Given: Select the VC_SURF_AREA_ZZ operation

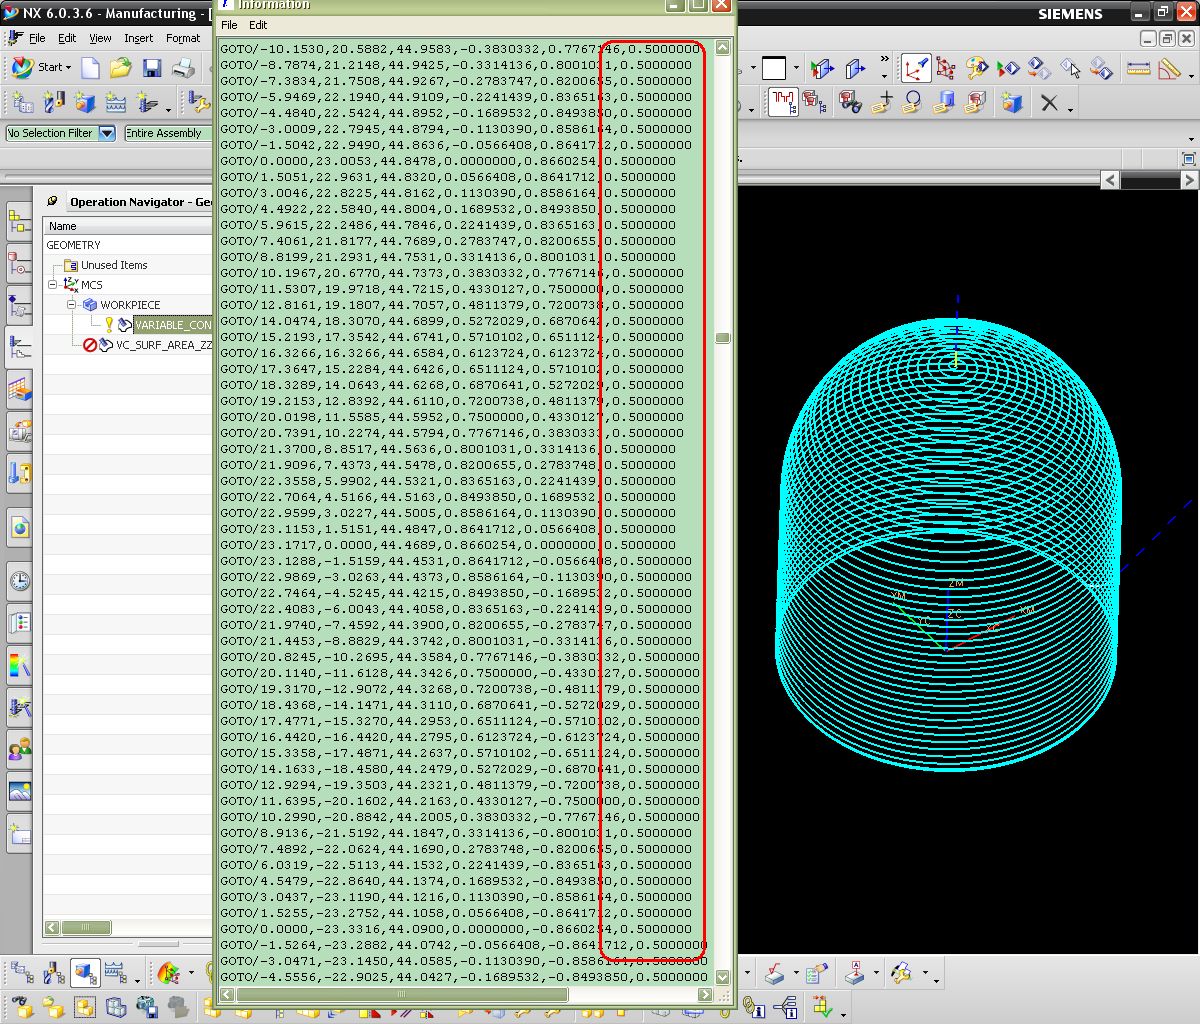Looking at the screenshot, I should pos(163,345).
